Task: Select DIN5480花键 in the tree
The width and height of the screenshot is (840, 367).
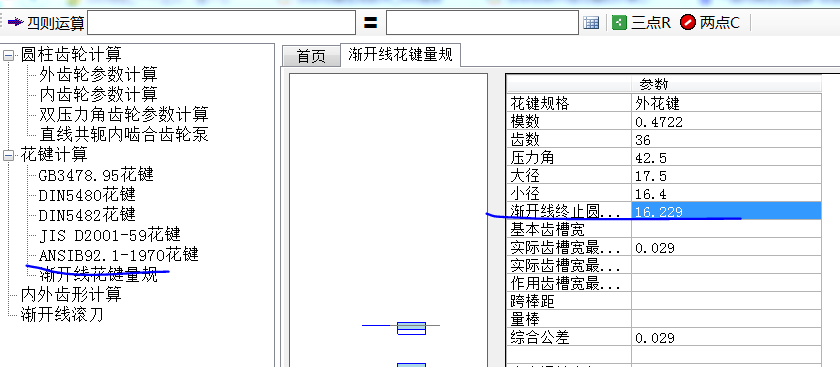Action: pos(87,195)
